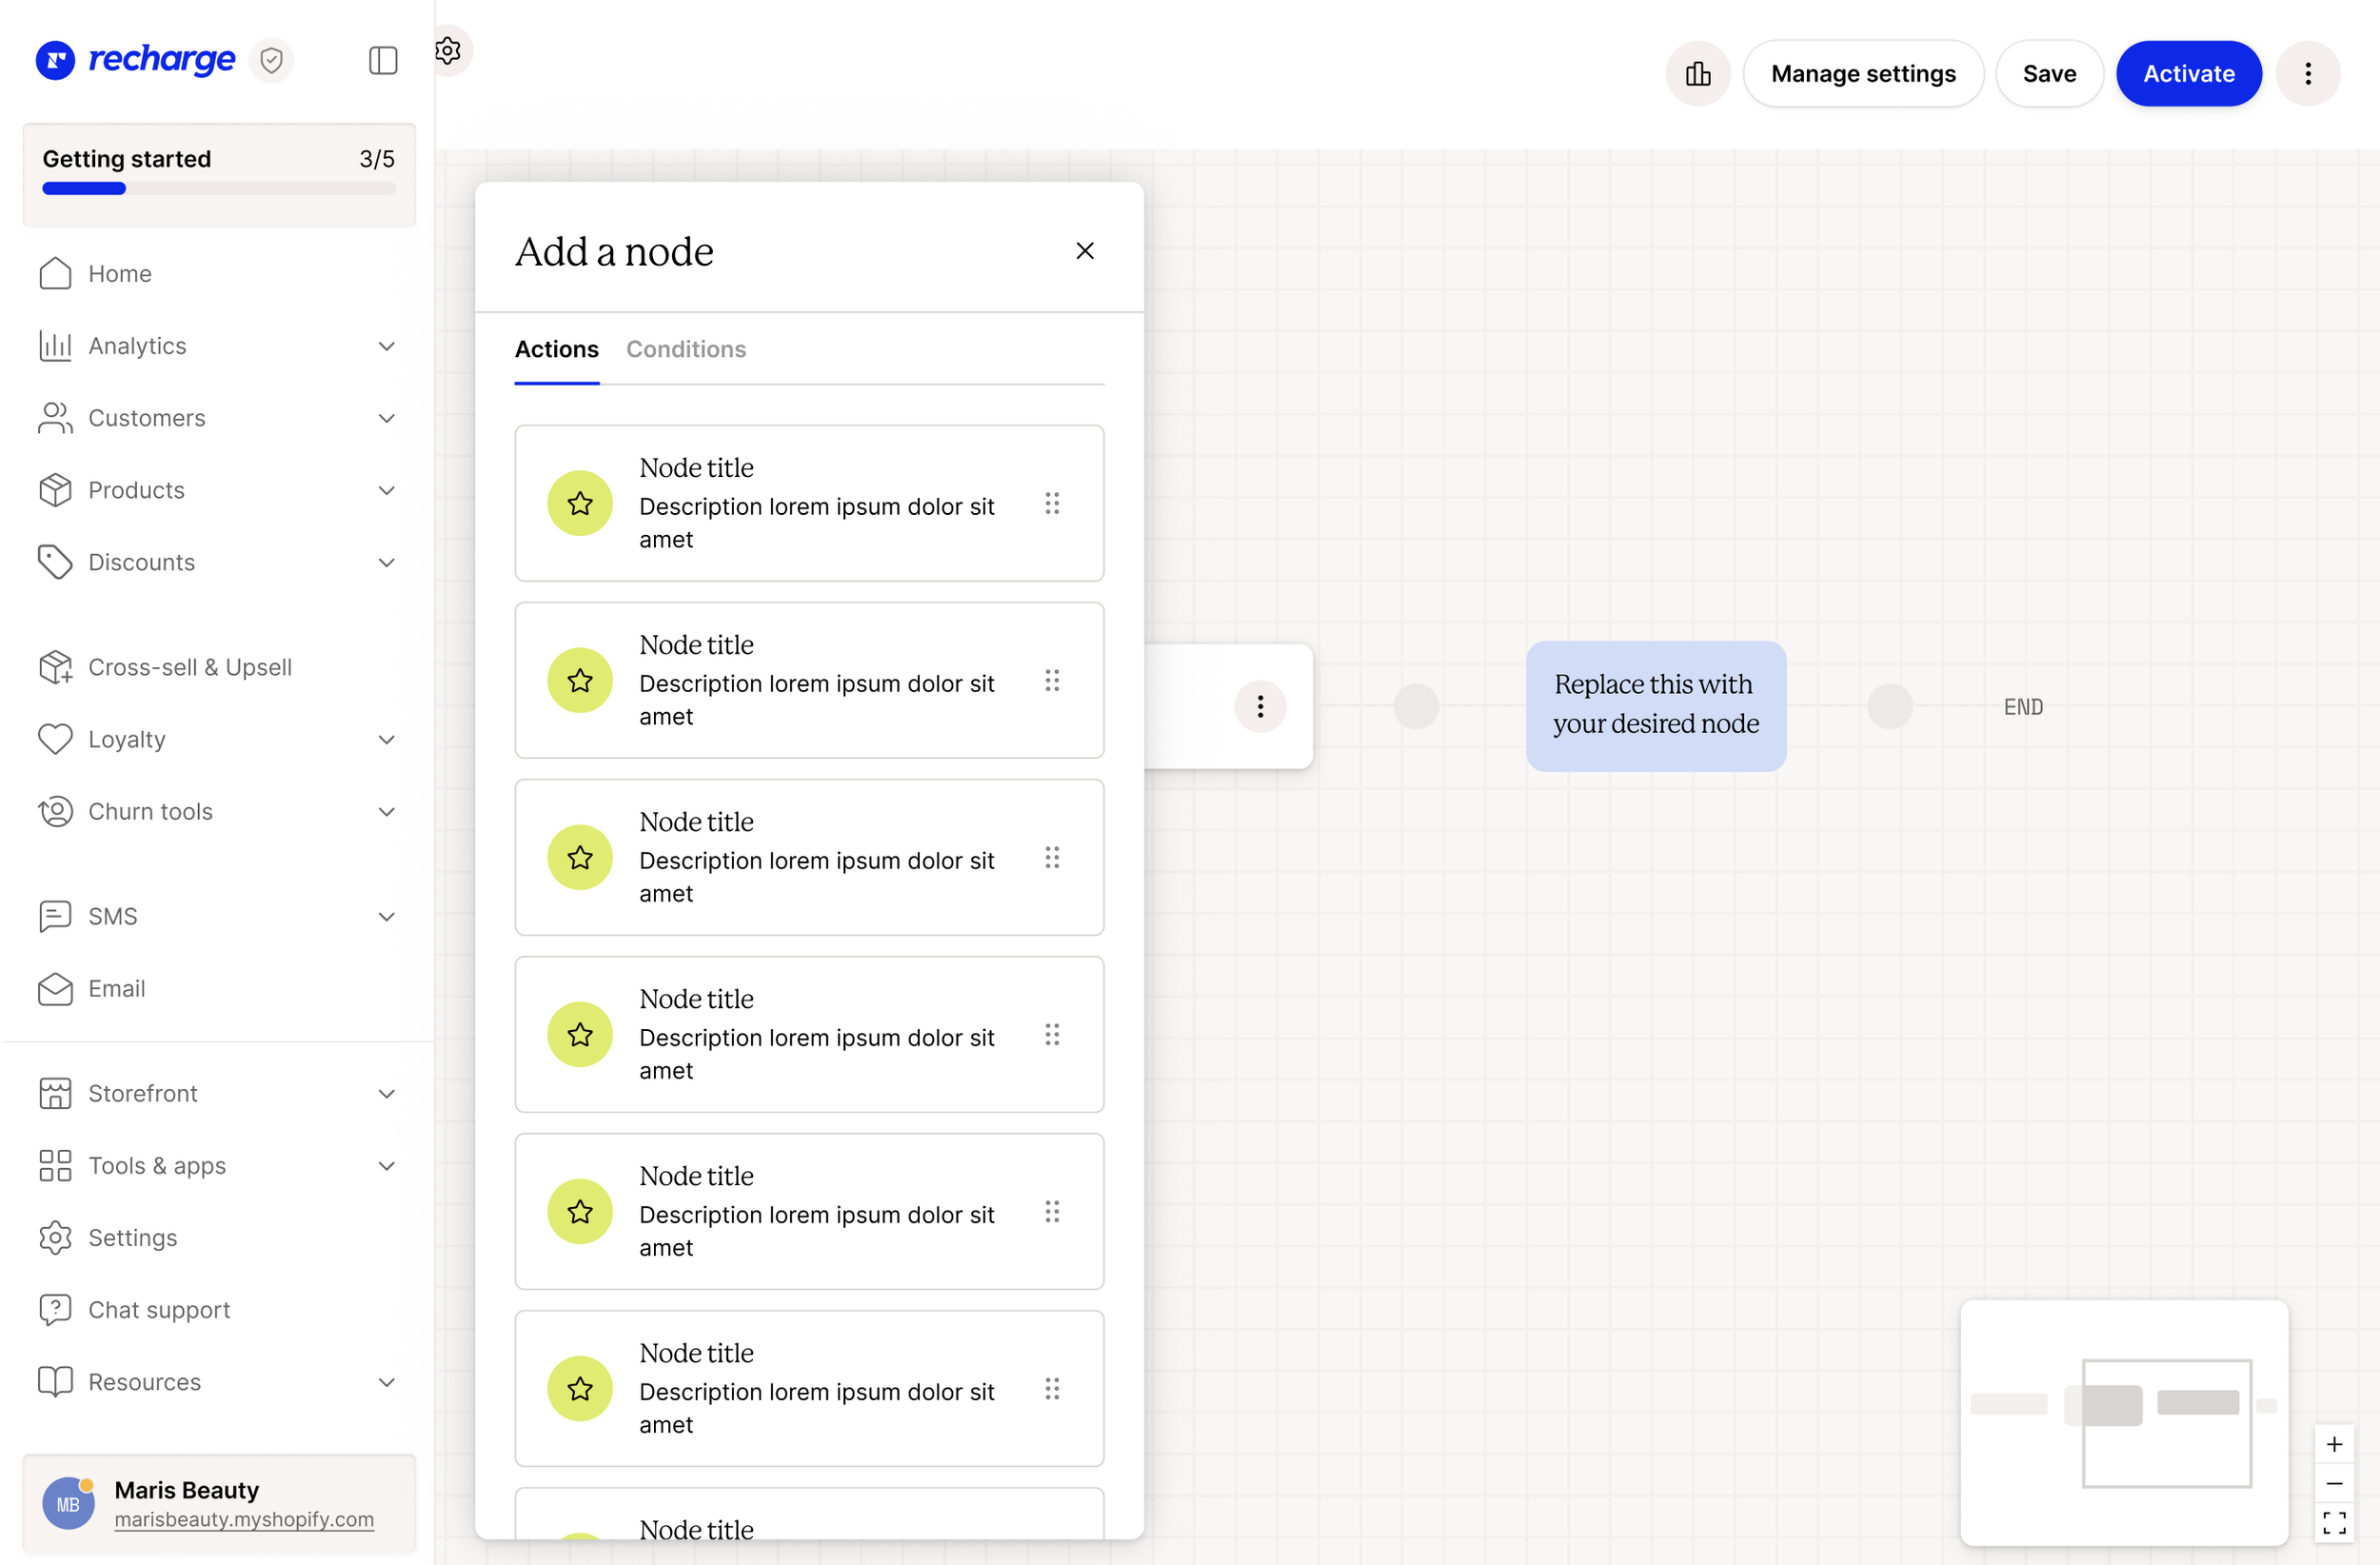Open the analytics bar chart button

tap(1698, 73)
